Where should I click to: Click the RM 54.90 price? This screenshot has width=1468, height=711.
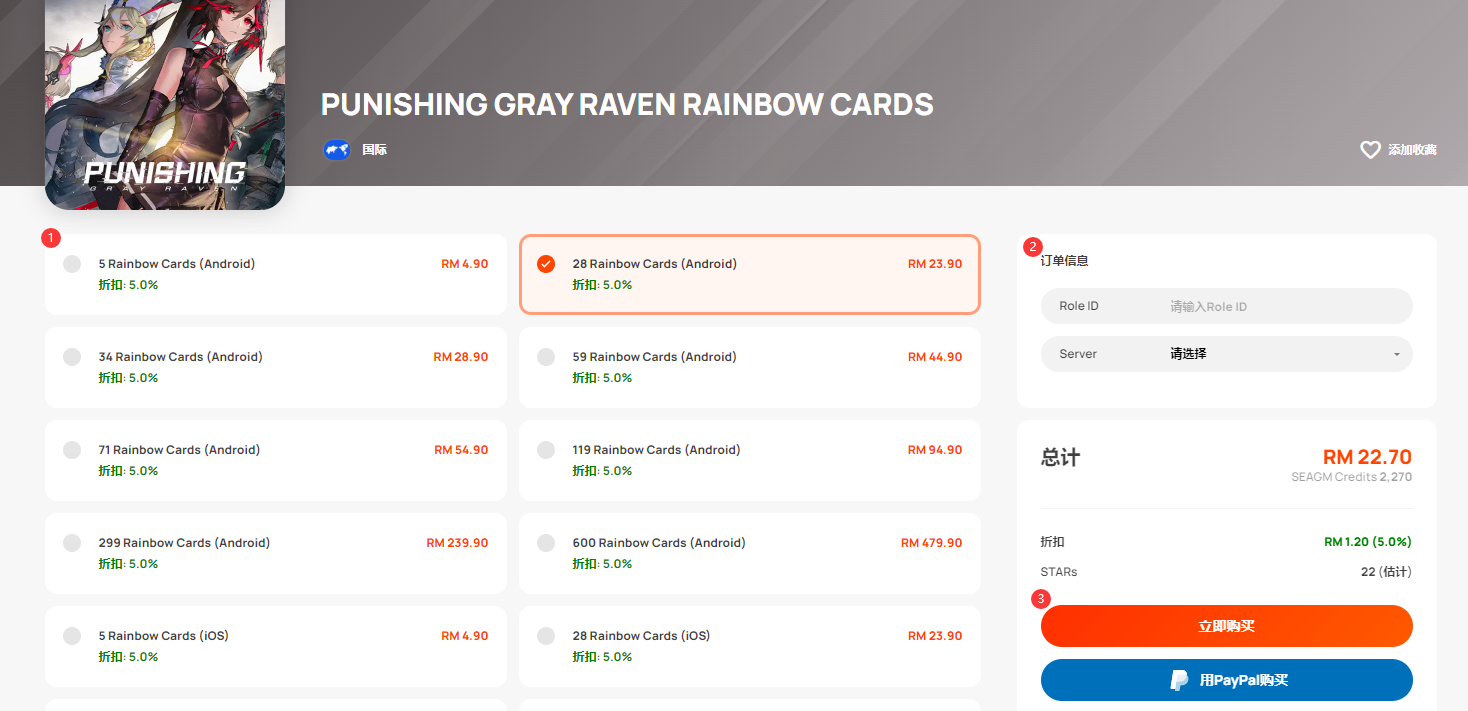pos(461,450)
